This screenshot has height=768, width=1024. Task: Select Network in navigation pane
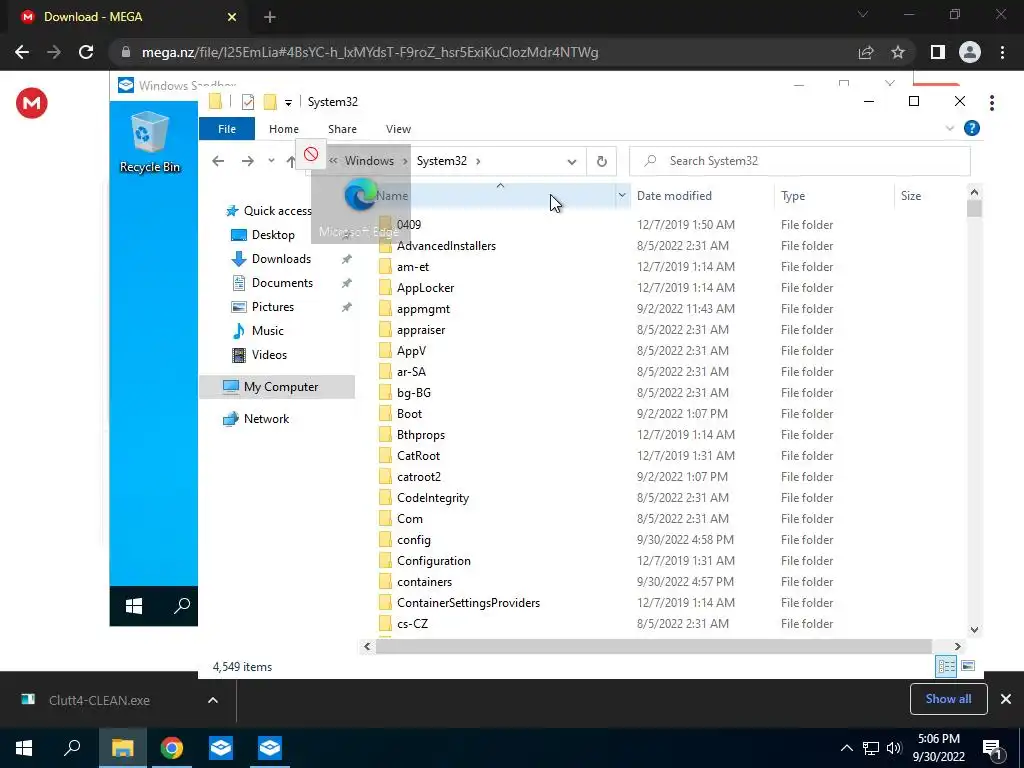266,419
